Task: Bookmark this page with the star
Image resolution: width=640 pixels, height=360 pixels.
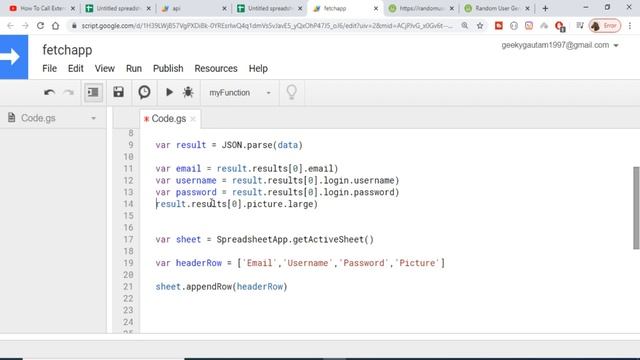Action: point(480,26)
